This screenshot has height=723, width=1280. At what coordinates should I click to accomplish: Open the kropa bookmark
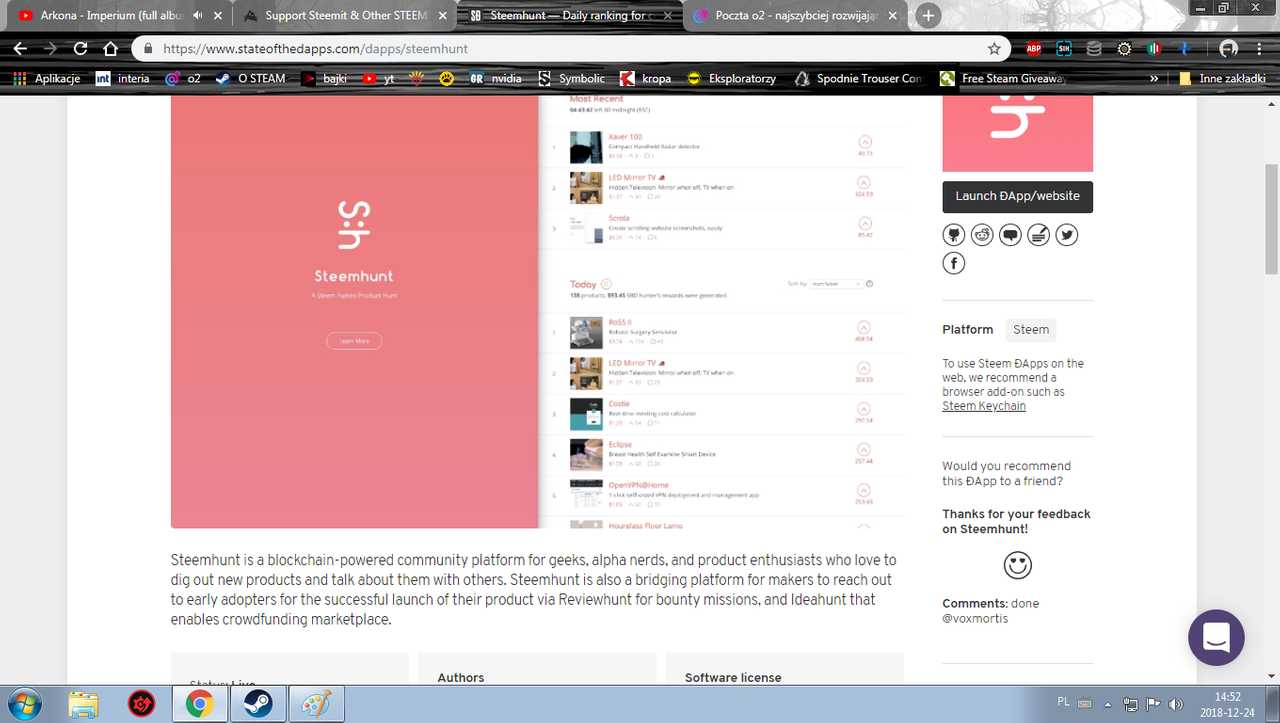pos(645,78)
